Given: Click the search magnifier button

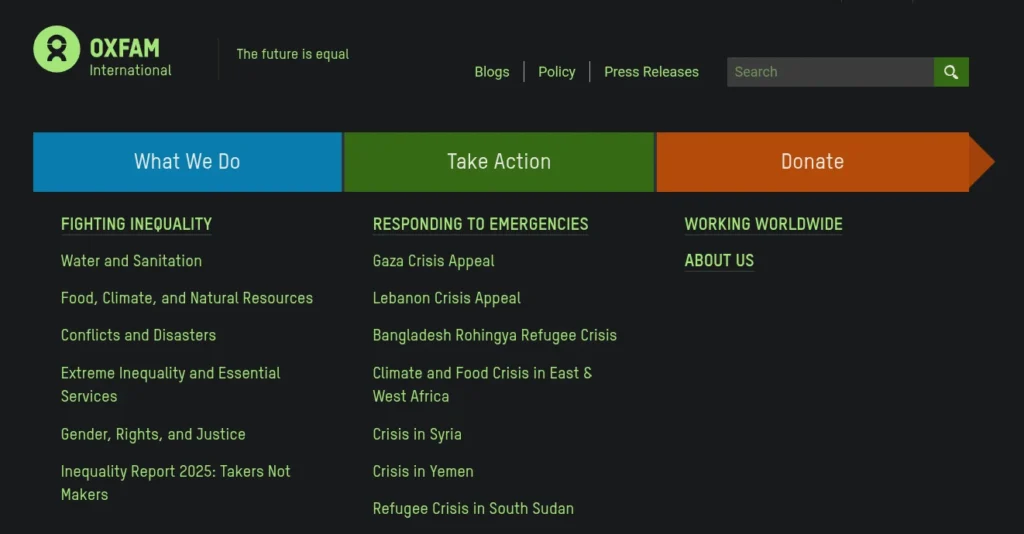Looking at the screenshot, I should 951,72.
